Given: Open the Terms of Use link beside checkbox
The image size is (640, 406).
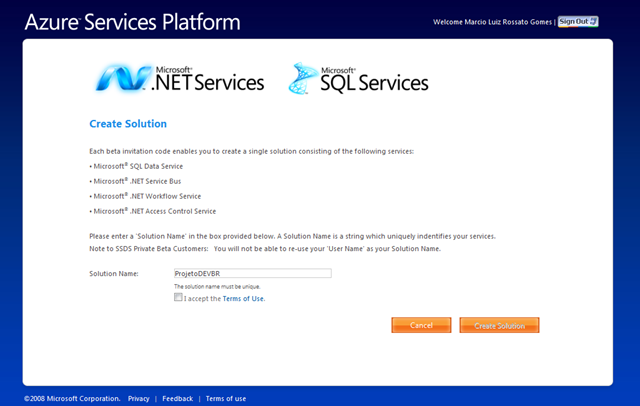Looking at the screenshot, I should [x=244, y=299].
